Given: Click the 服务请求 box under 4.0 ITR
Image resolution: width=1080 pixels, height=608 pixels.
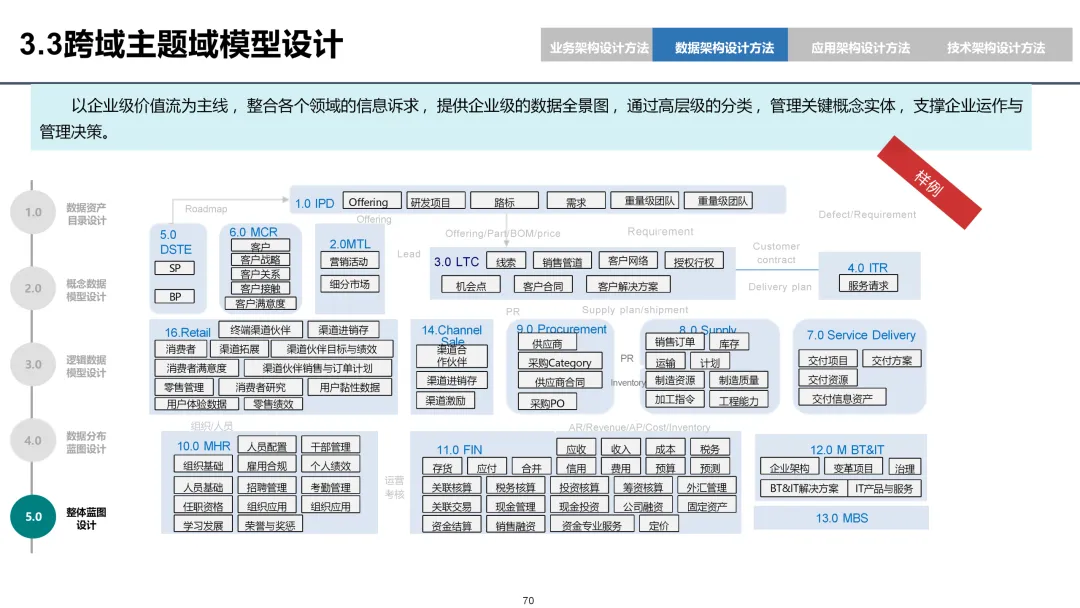Looking at the screenshot, I should [868, 284].
